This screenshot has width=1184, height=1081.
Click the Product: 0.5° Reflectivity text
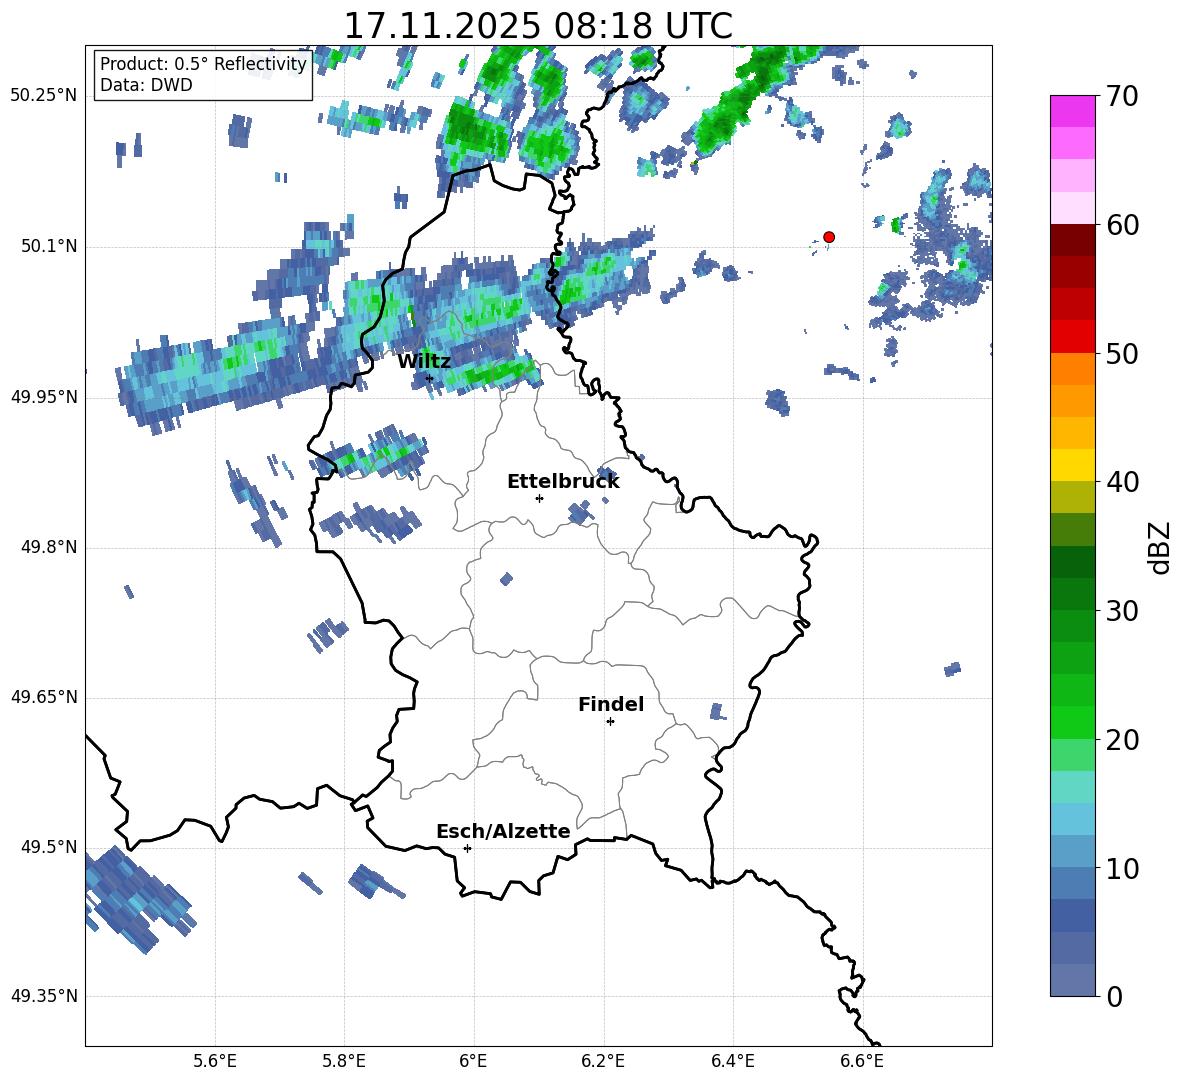coord(203,65)
